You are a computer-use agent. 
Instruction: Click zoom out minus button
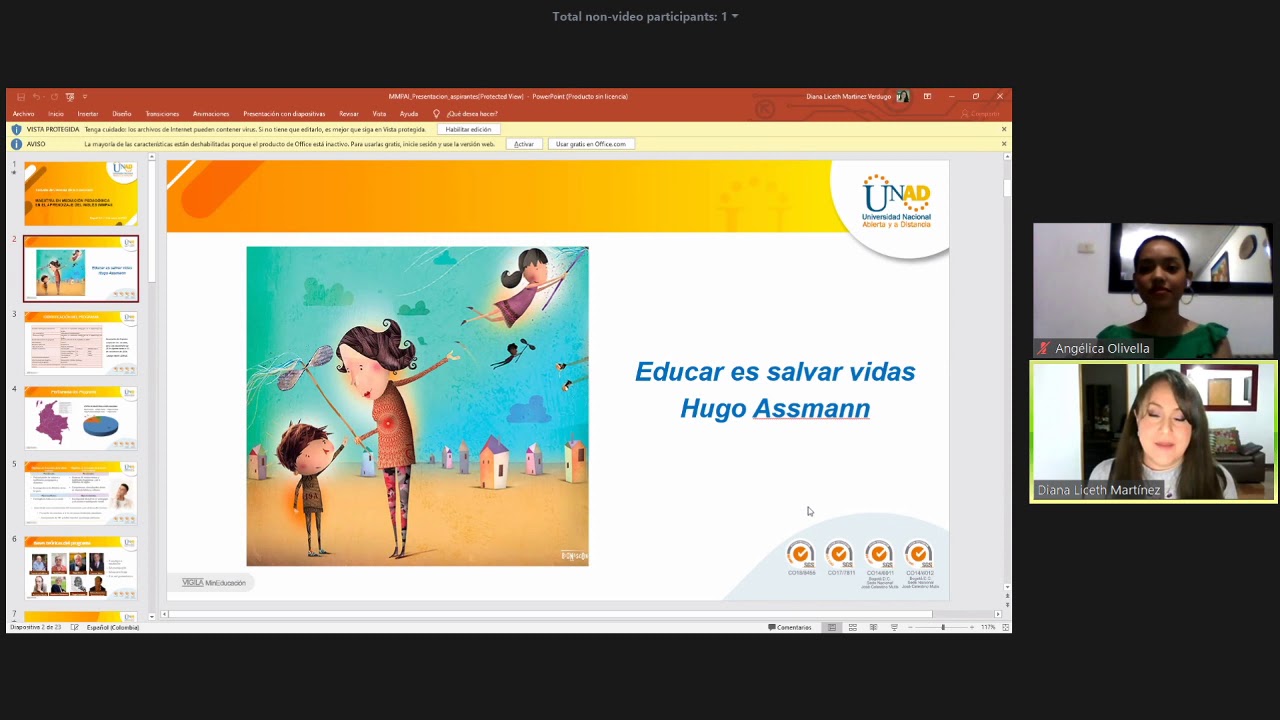[x=912, y=627]
